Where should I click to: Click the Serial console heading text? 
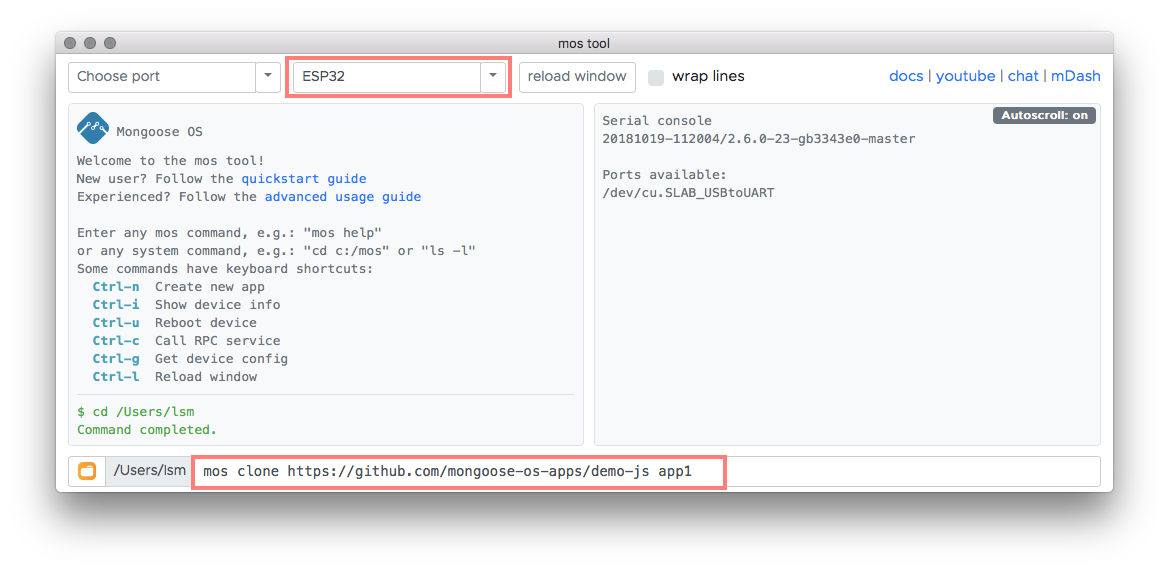tap(657, 121)
